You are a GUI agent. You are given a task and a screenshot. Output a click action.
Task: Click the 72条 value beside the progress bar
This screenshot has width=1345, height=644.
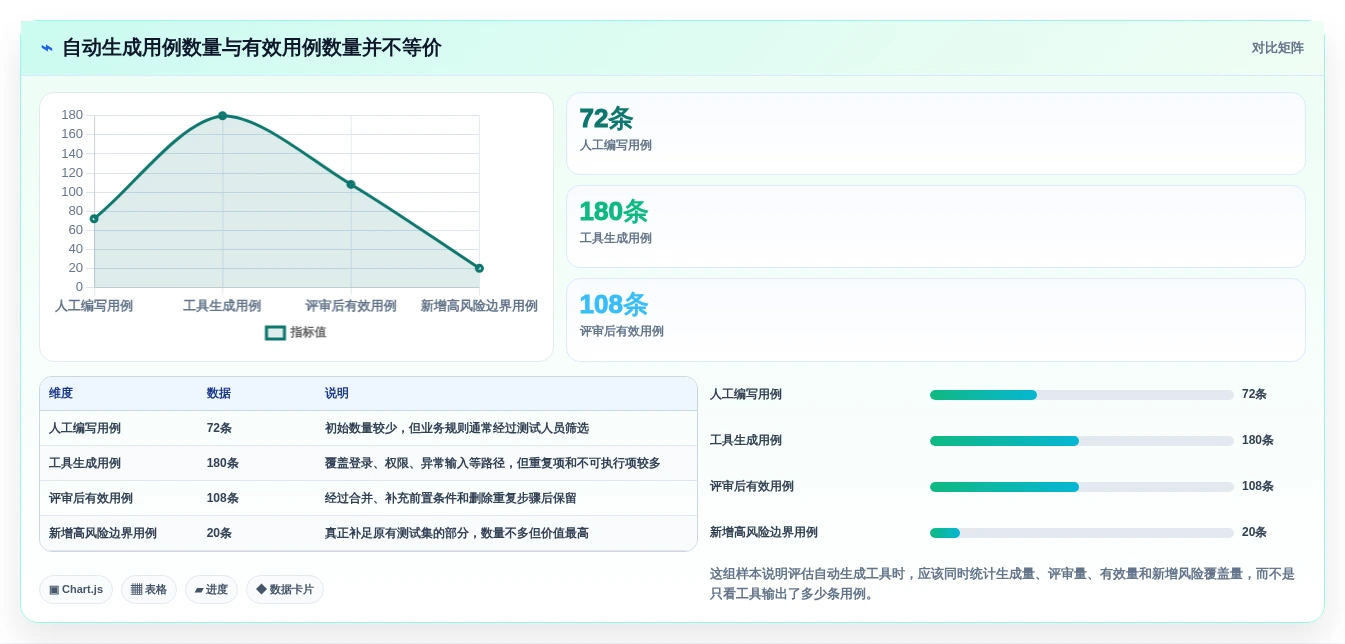coord(1254,394)
